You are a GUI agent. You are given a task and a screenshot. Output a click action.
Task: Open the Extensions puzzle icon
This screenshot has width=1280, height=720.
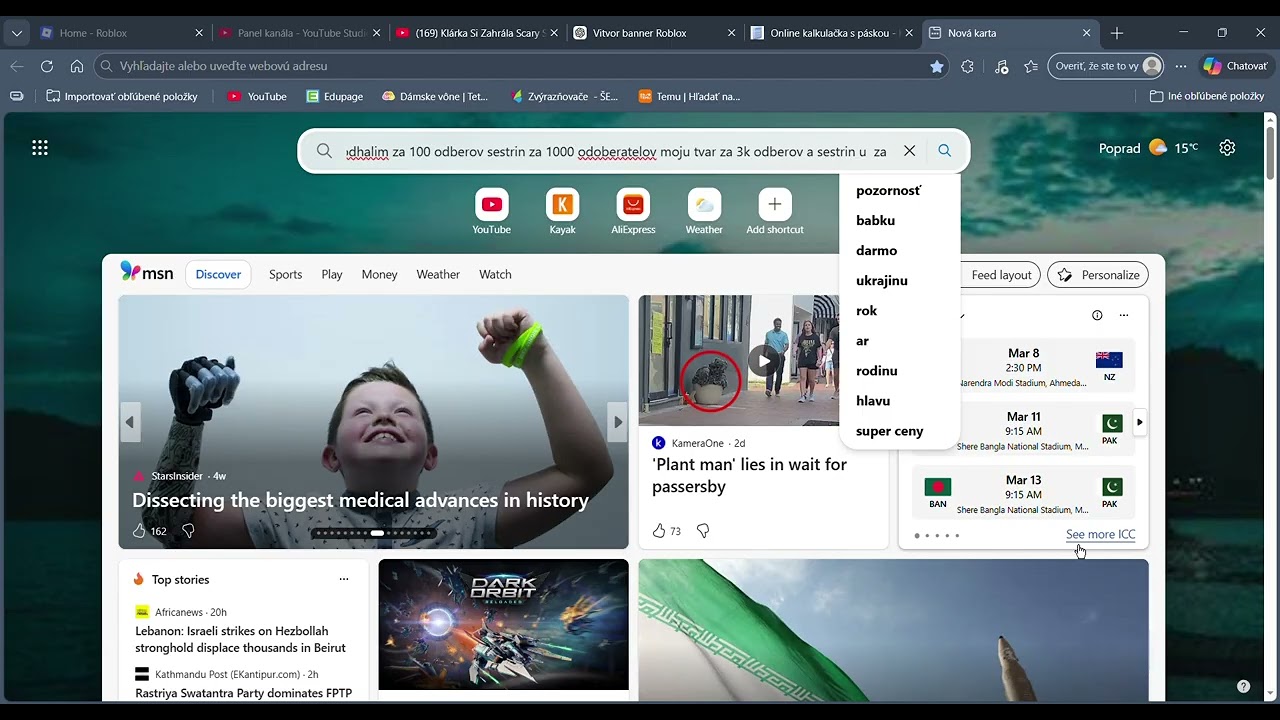coord(967,66)
